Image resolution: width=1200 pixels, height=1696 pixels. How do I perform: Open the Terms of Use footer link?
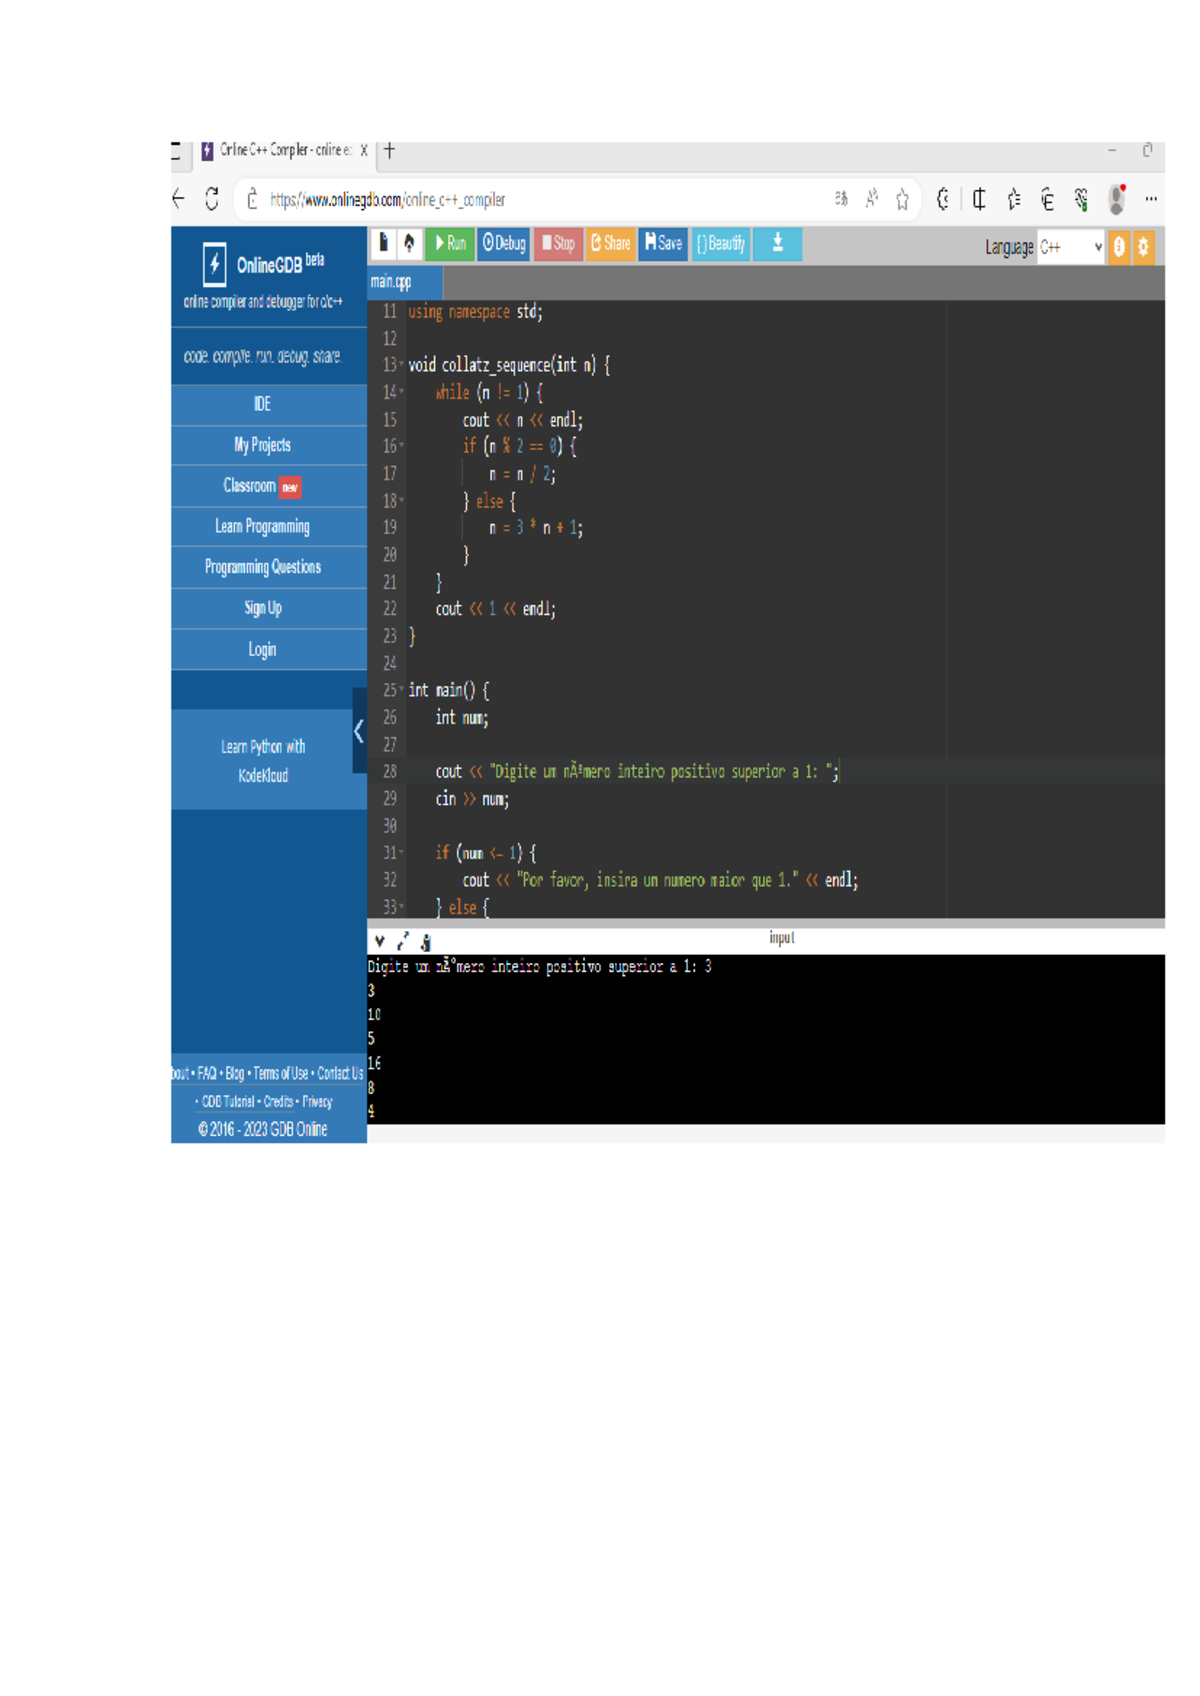pos(280,1073)
